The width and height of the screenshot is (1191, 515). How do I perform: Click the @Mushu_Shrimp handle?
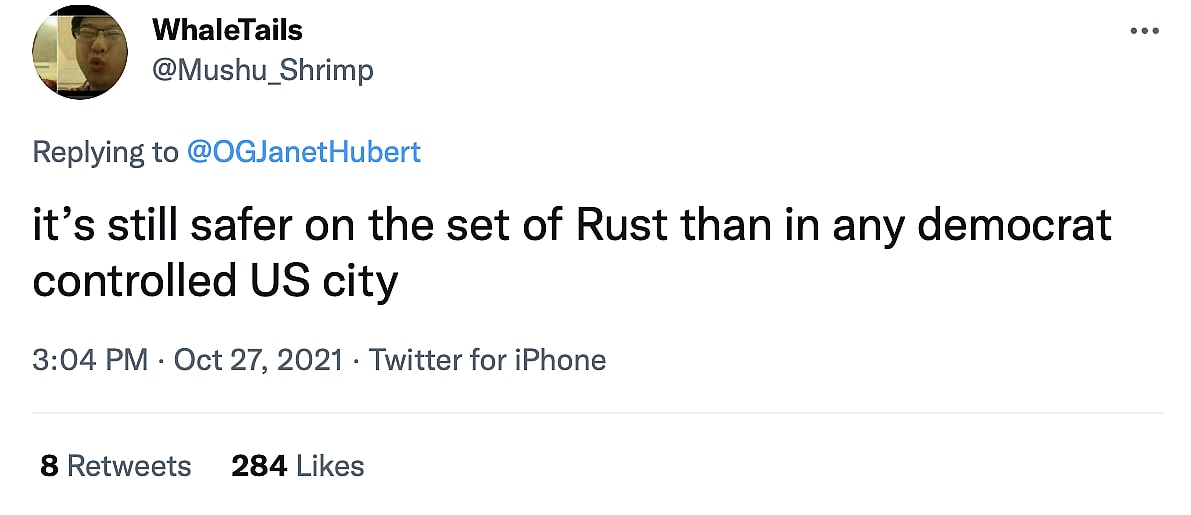pyautogui.click(x=262, y=71)
